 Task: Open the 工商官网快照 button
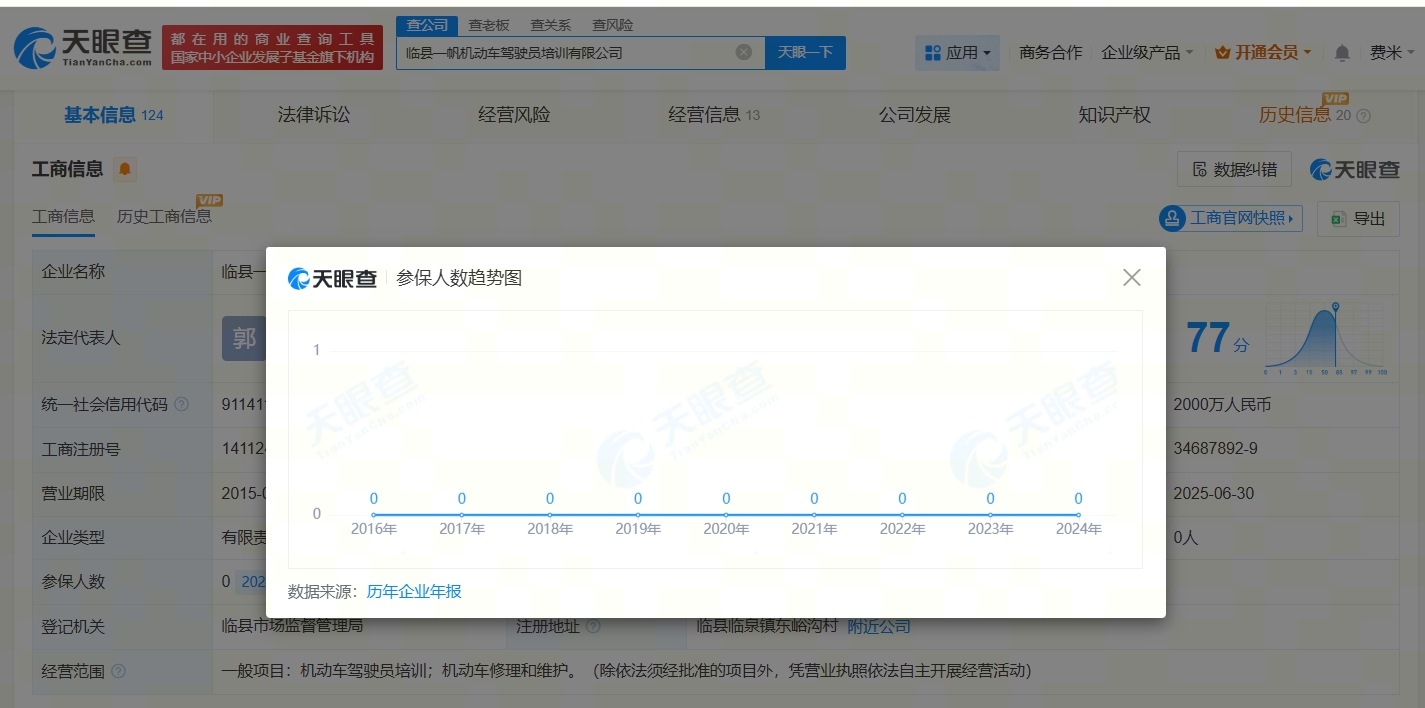(x=1231, y=218)
